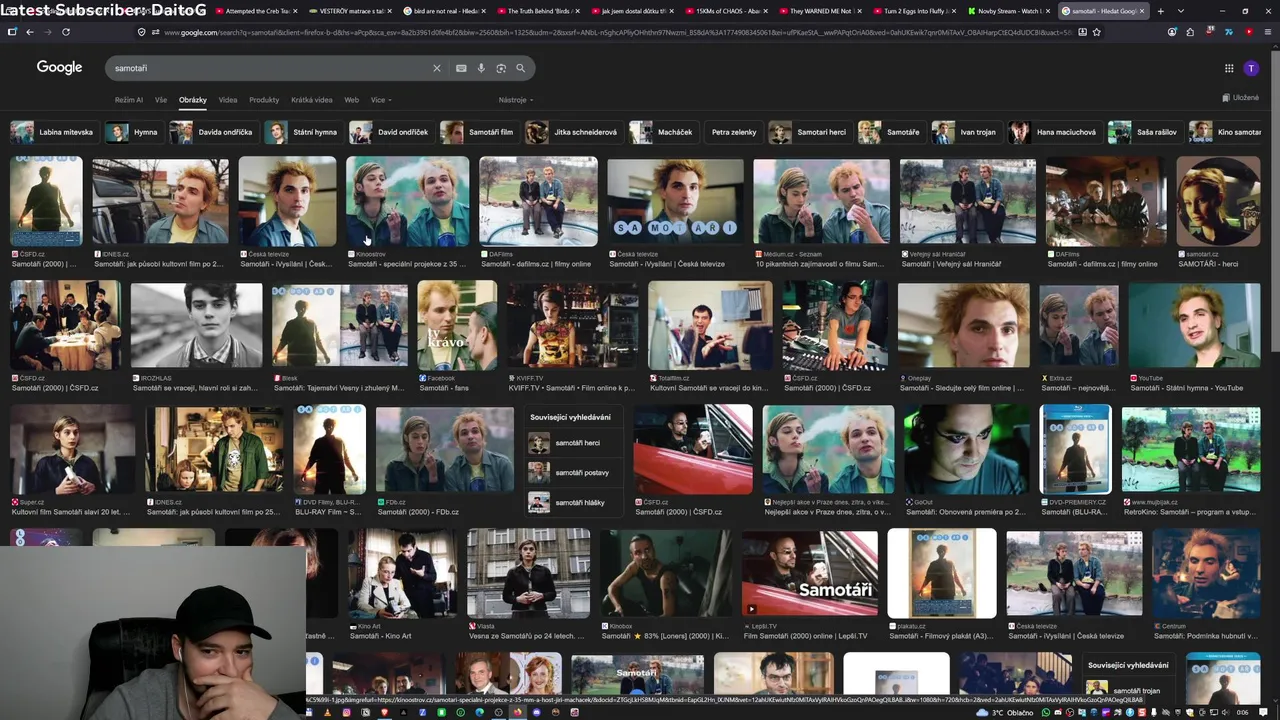Screen dimensions: 1280x720
Task: Click the page vertical scrollbar
Action: [x=1275, y=200]
